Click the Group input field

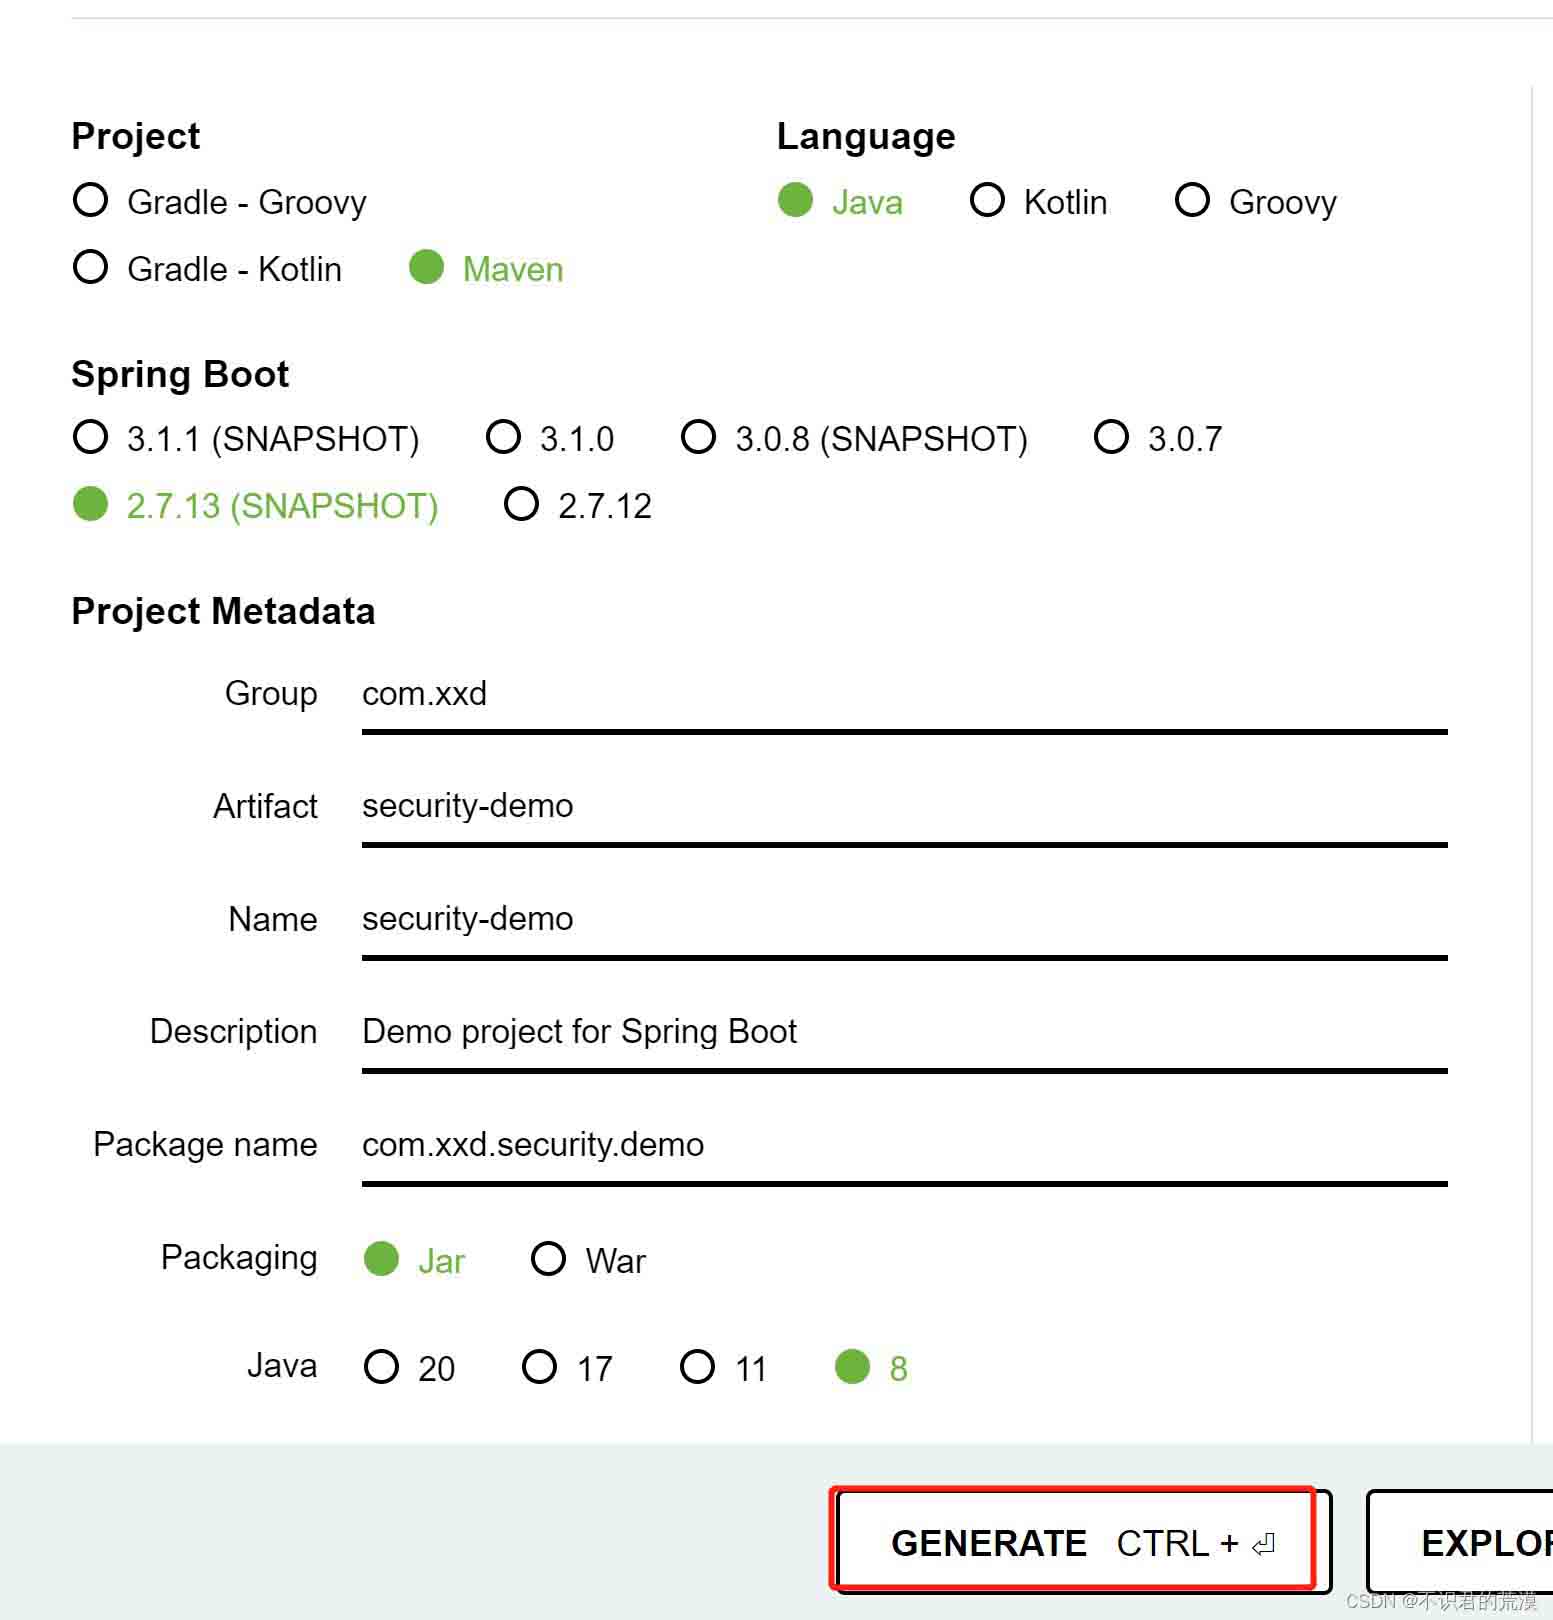pyautogui.click(x=904, y=695)
